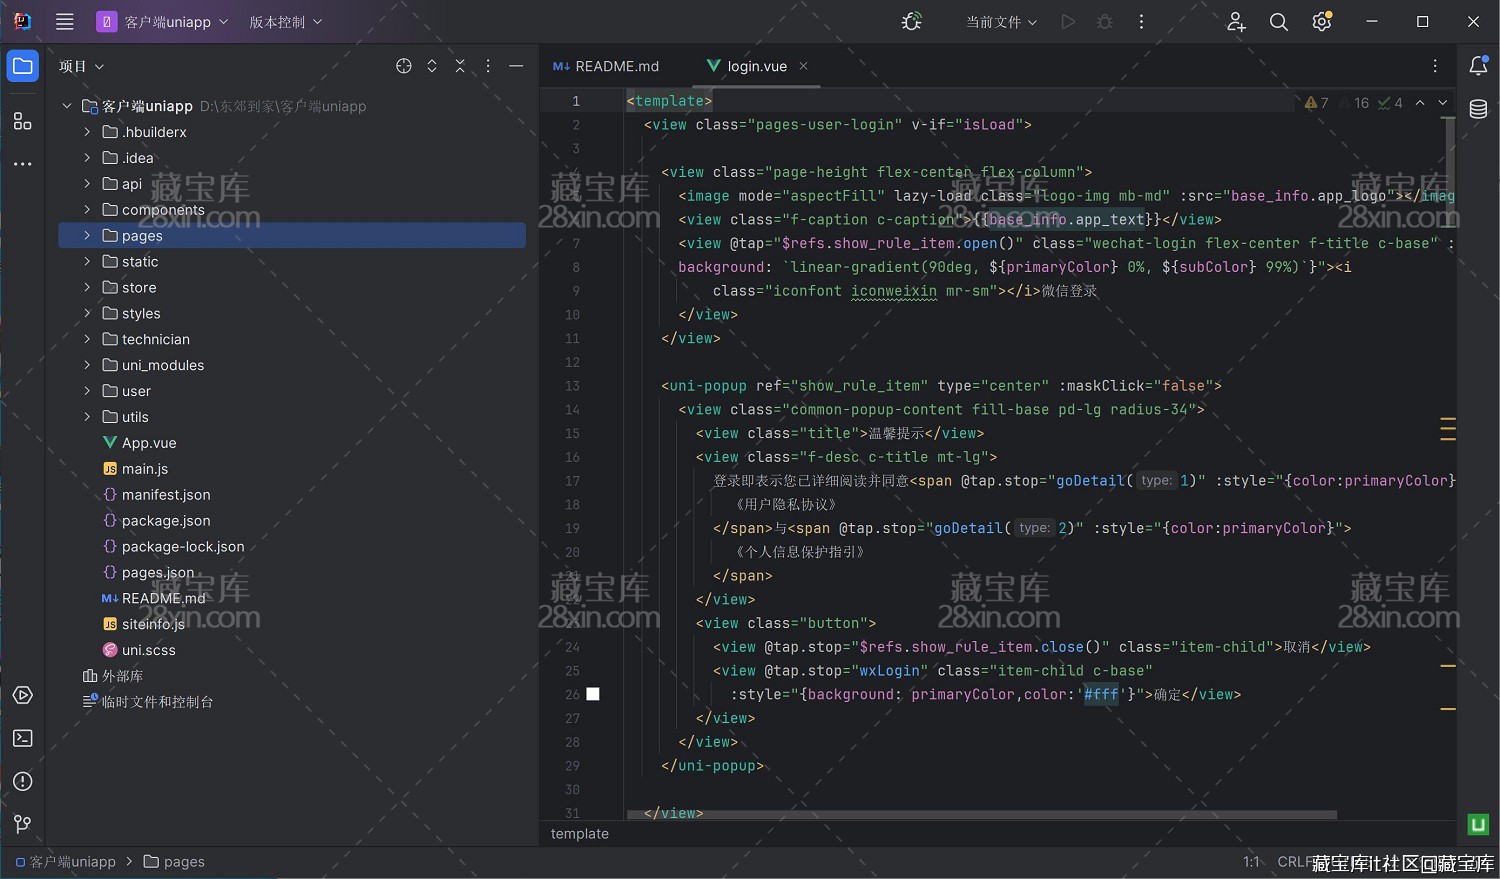Expand the components folder
The image size is (1500, 879).
(87, 210)
